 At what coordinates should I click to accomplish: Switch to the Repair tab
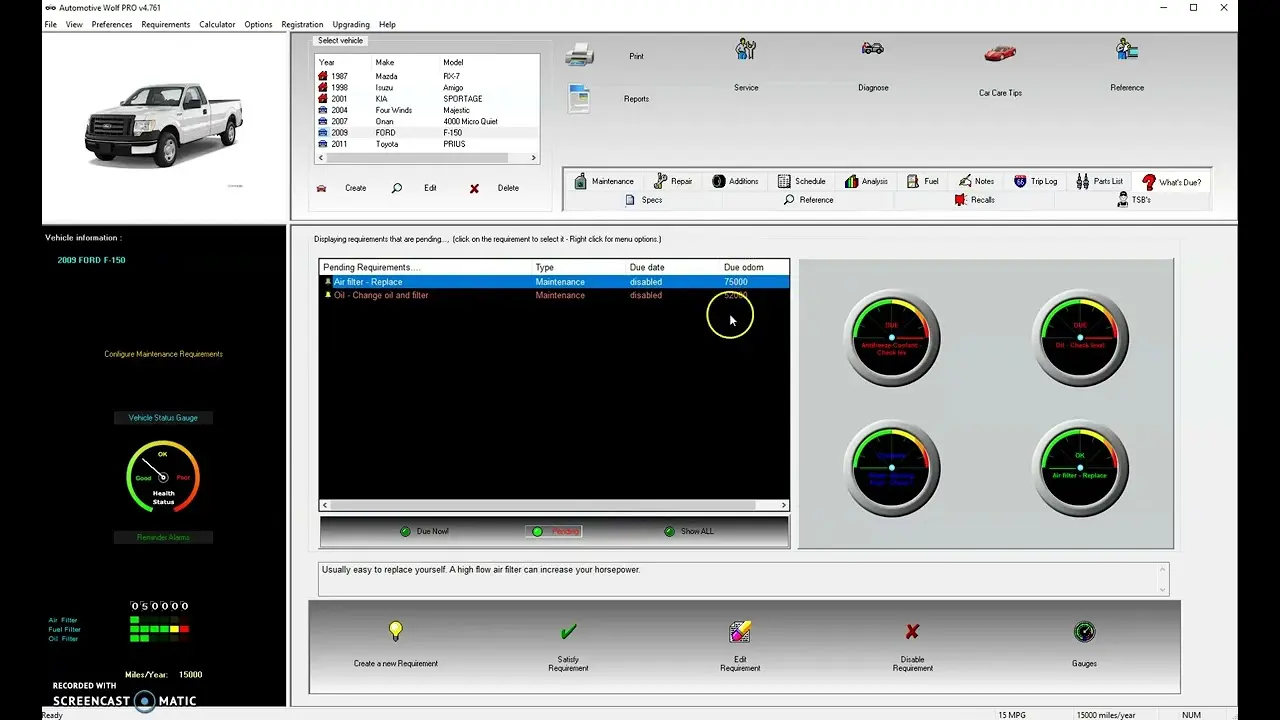(673, 181)
